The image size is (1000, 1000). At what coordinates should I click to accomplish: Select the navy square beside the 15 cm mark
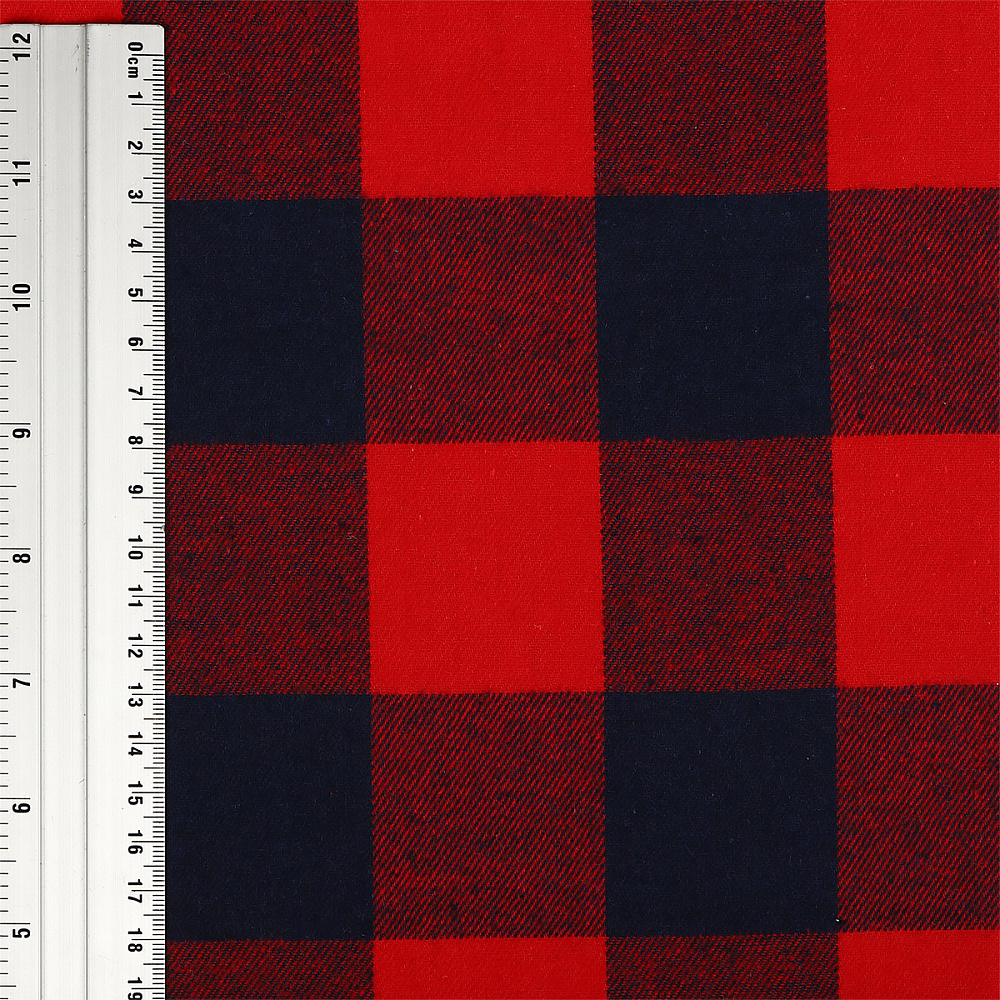point(268,815)
